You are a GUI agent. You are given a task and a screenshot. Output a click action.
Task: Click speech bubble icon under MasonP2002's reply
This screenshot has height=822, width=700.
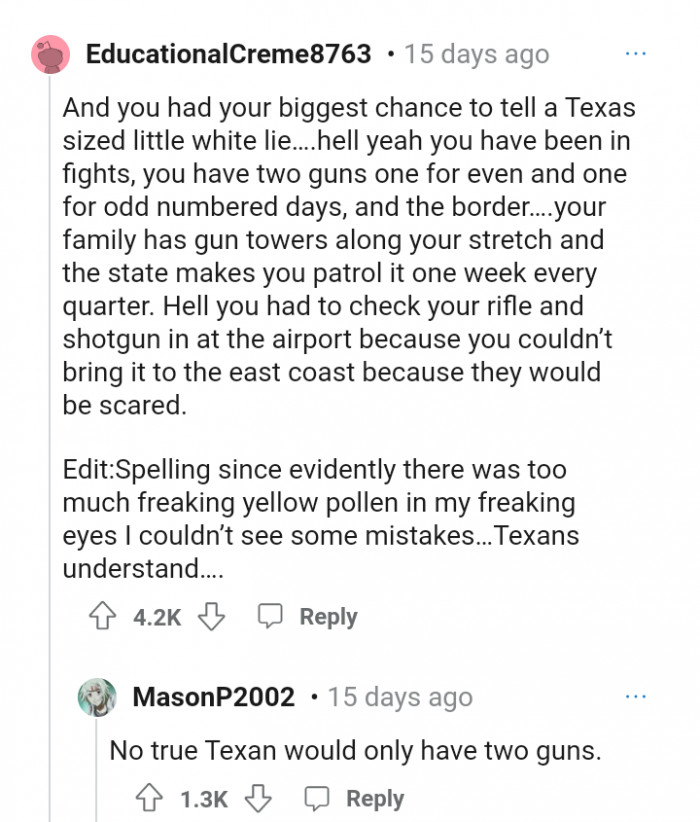point(318,798)
